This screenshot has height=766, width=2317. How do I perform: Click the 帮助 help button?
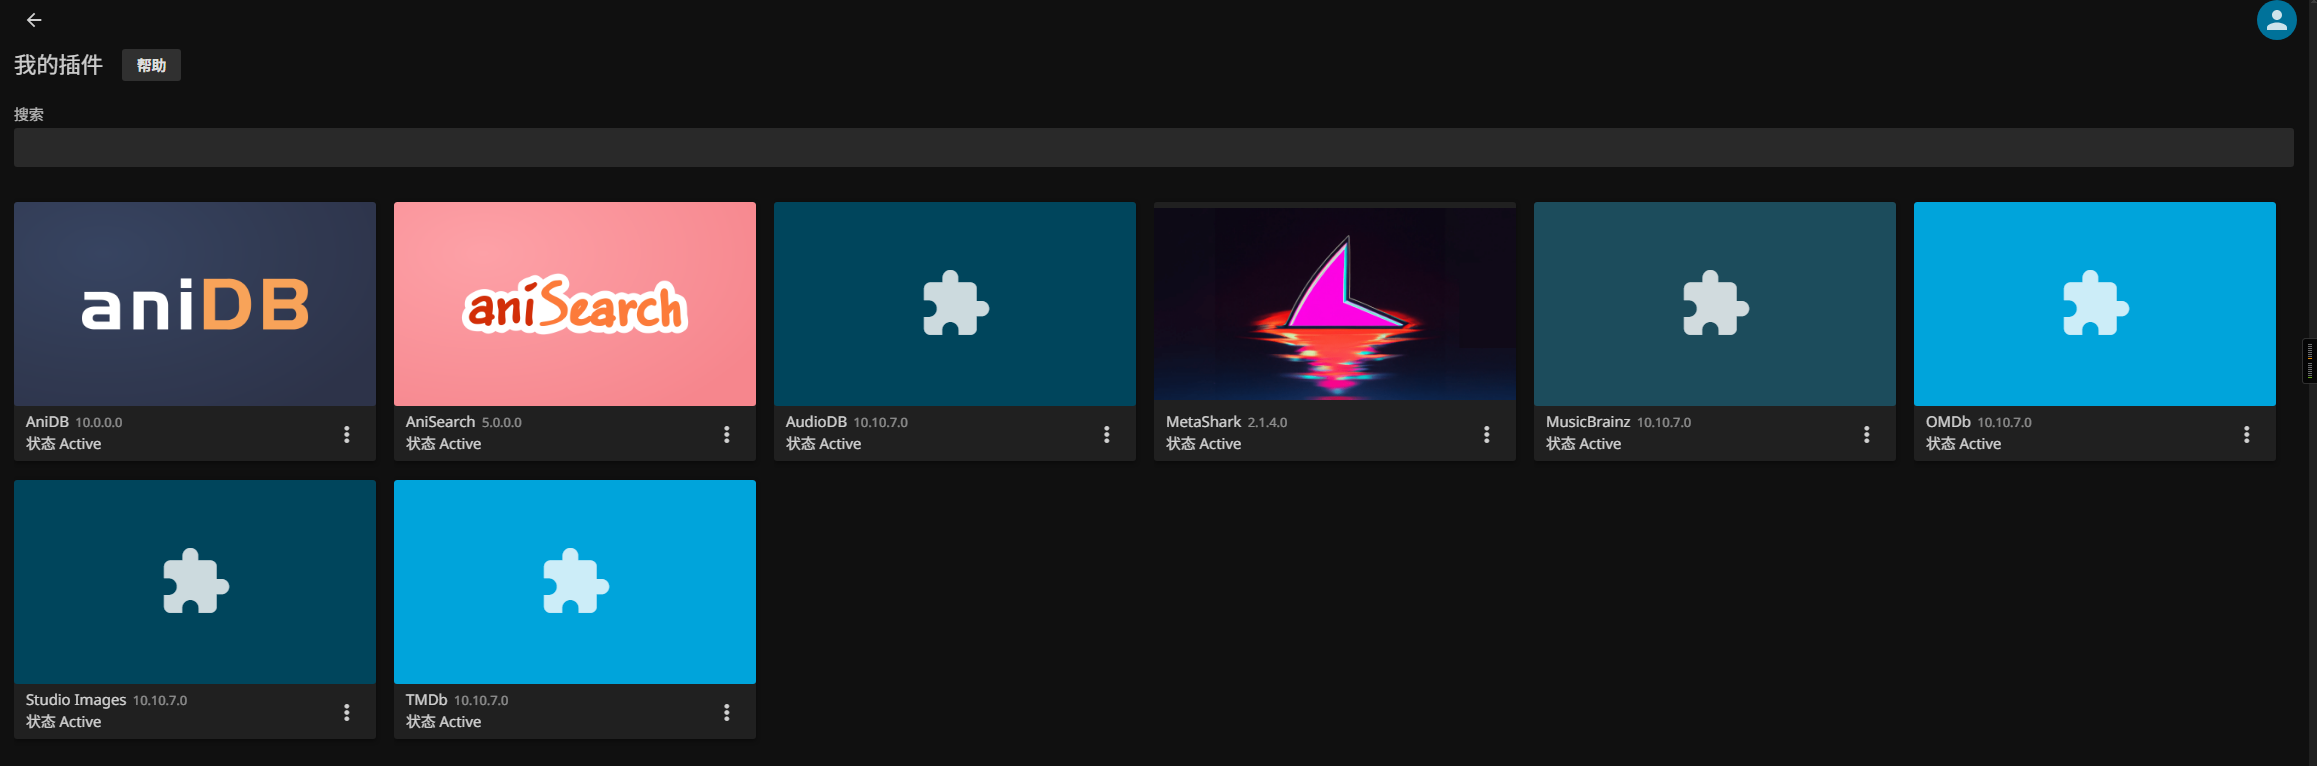pos(151,65)
